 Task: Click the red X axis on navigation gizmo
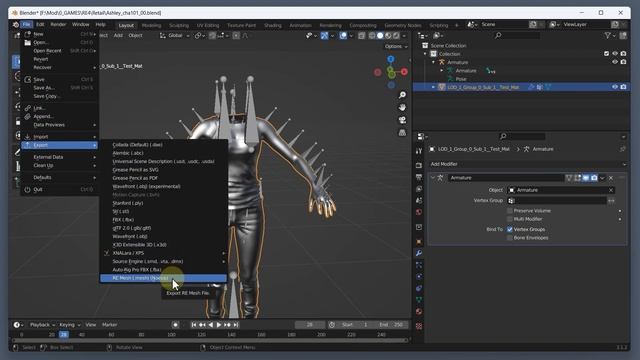point(404,72)
